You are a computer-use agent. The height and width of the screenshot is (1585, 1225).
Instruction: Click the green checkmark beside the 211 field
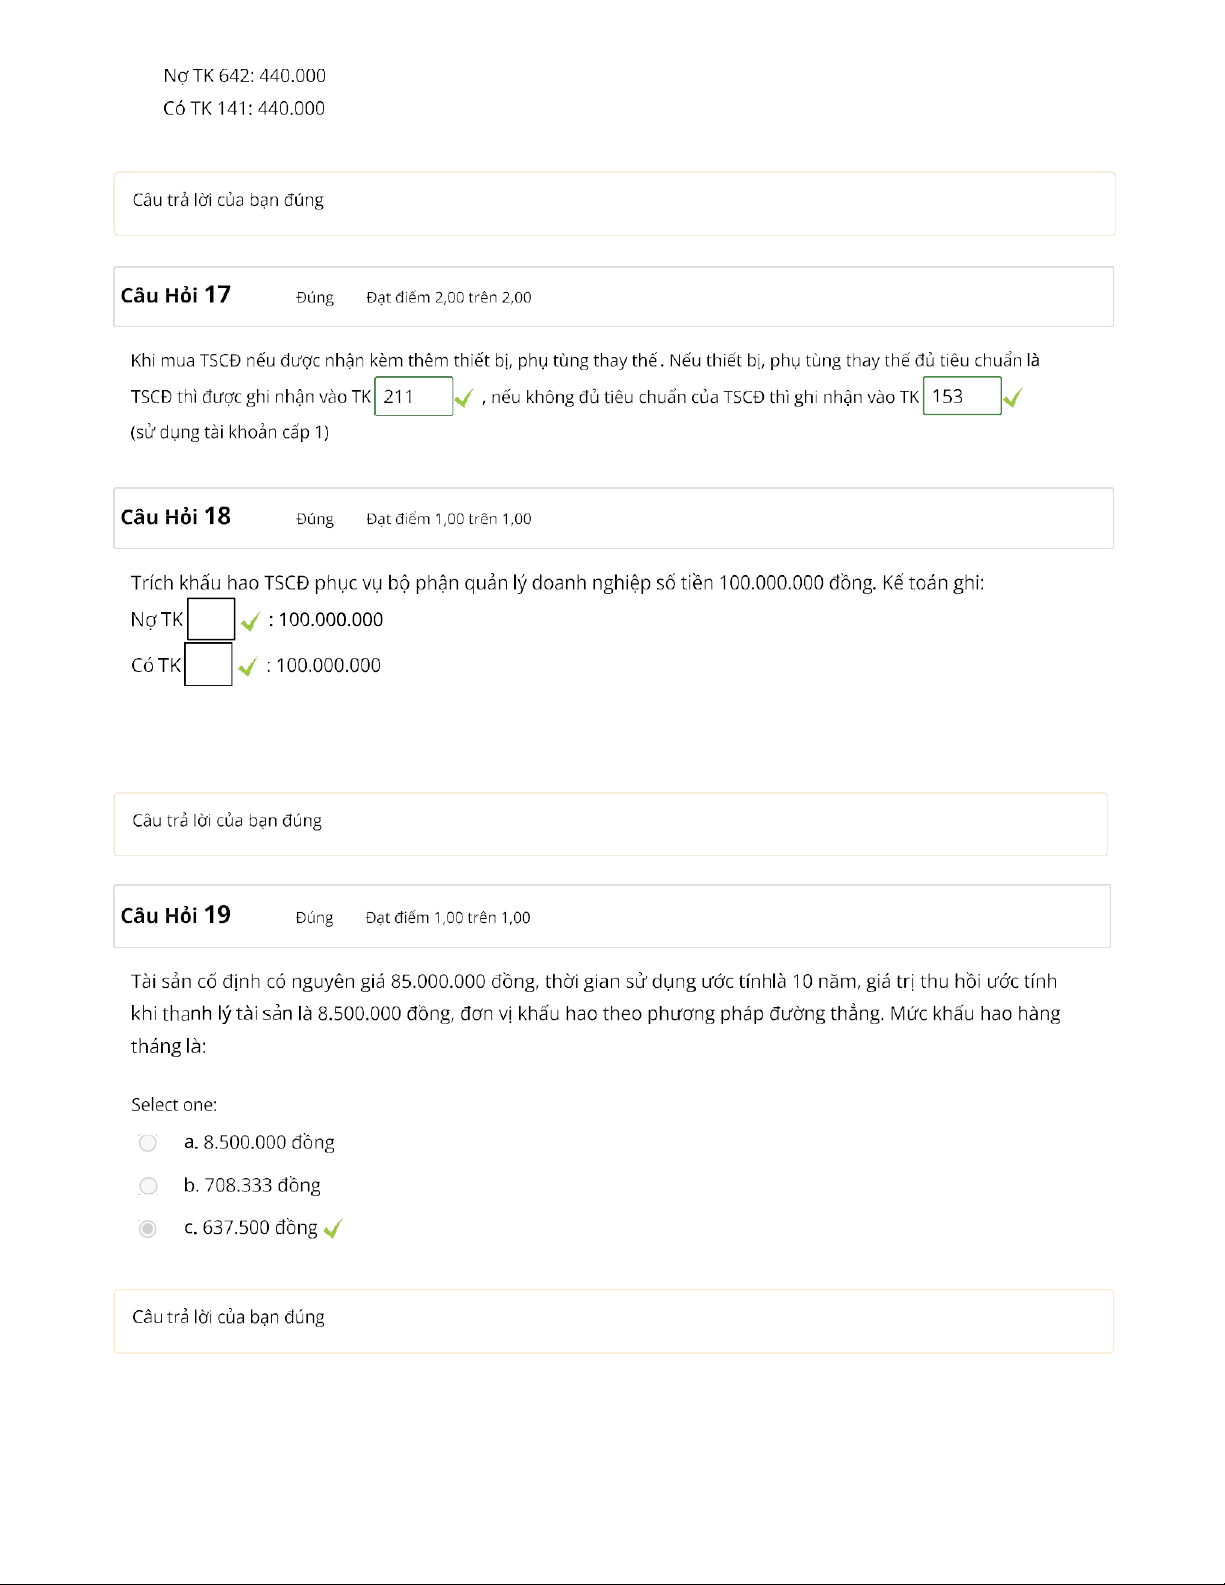point(463,399)
